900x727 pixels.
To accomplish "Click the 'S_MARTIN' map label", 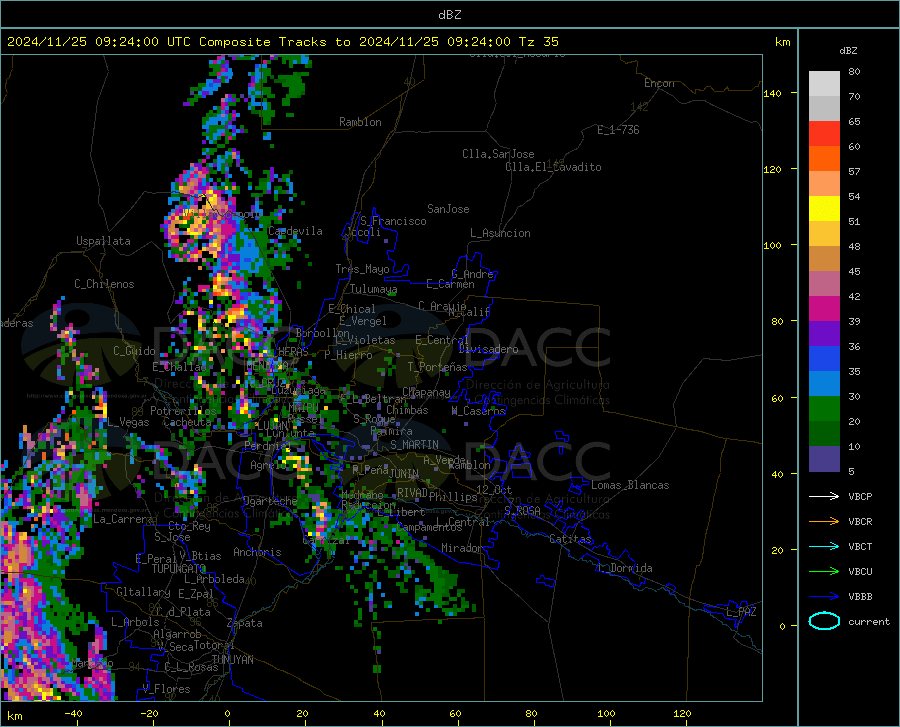I will pos(414,445).
